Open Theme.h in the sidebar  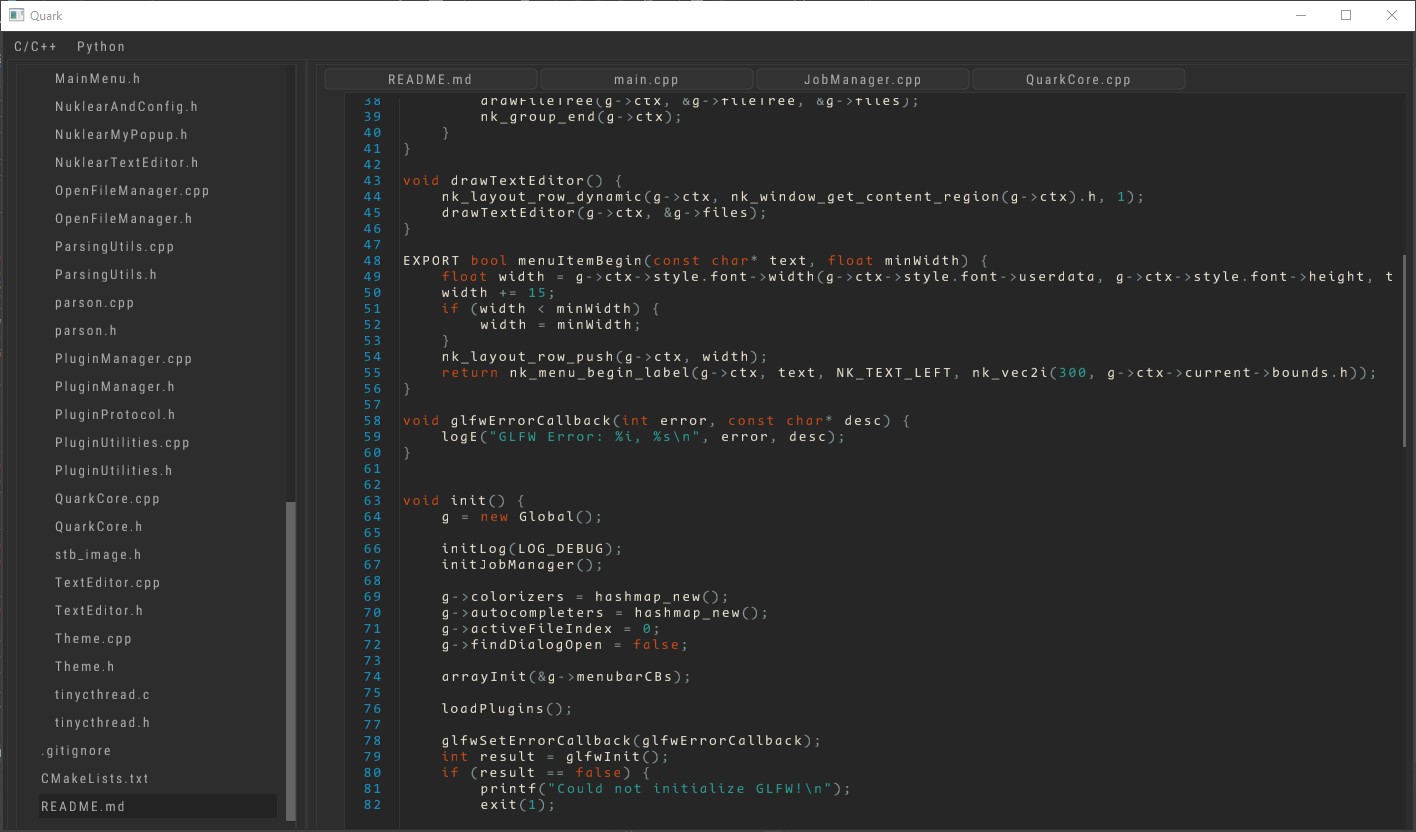click(x=84, y=666)
